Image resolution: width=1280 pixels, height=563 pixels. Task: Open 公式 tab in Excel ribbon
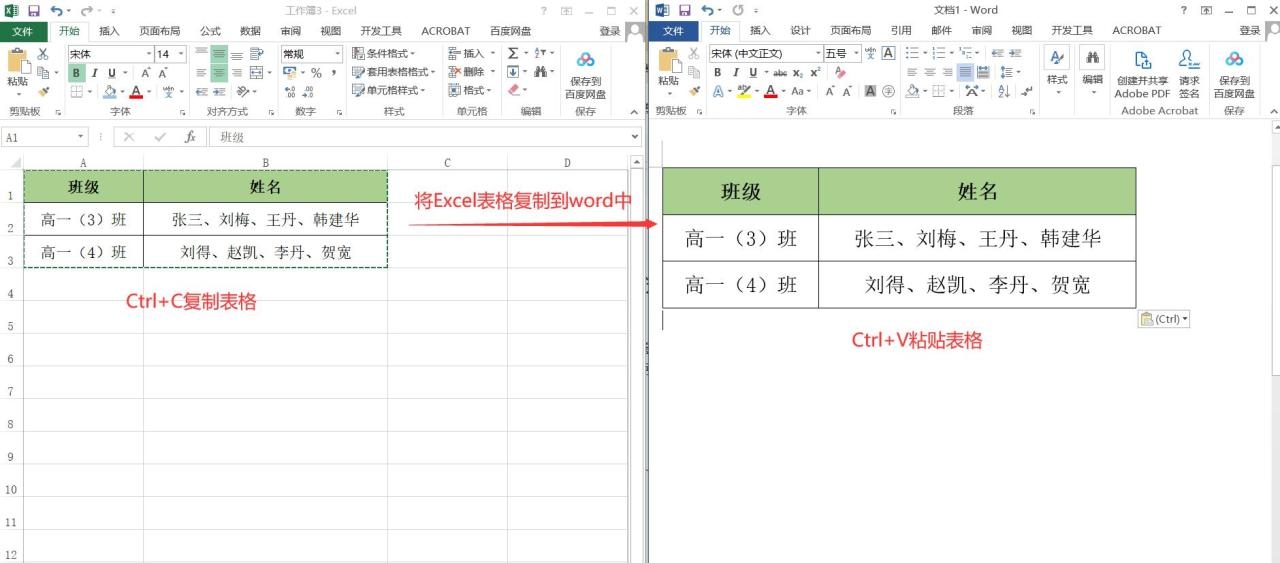(x=210, y=31)
